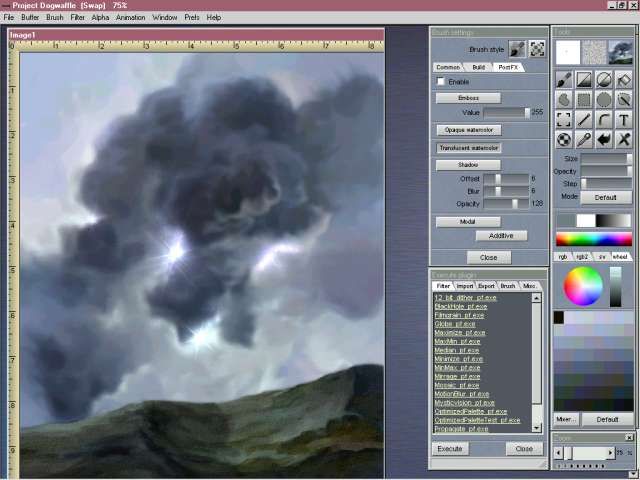Select the paintbrush tool in Tools panel
Image resolution: width=640 pixels, height=480 pixels.
[564, 80]
